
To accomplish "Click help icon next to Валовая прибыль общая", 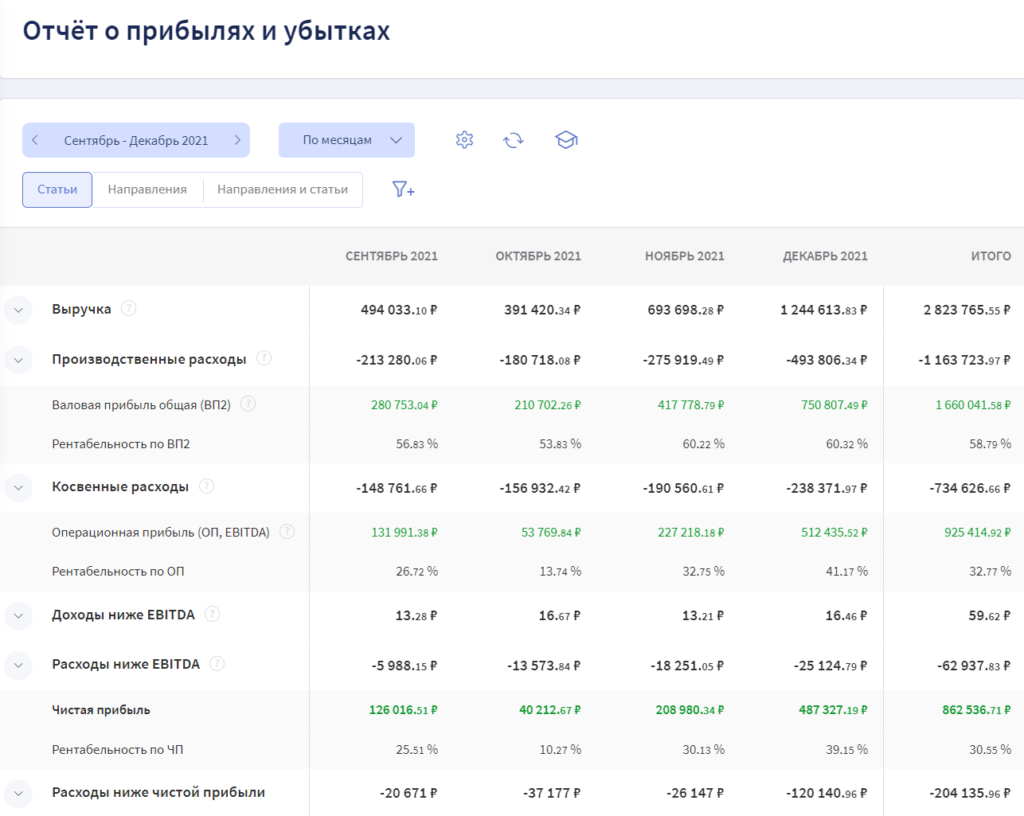I will click(248, 404).
